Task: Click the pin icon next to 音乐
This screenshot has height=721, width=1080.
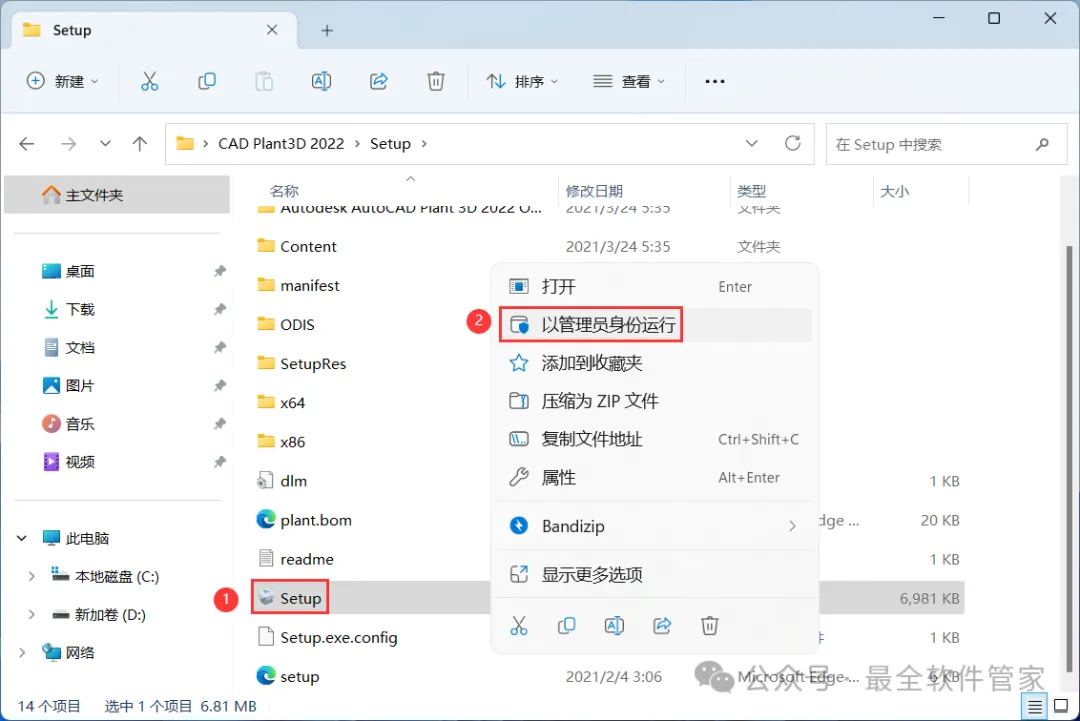Action: (220, 424)
